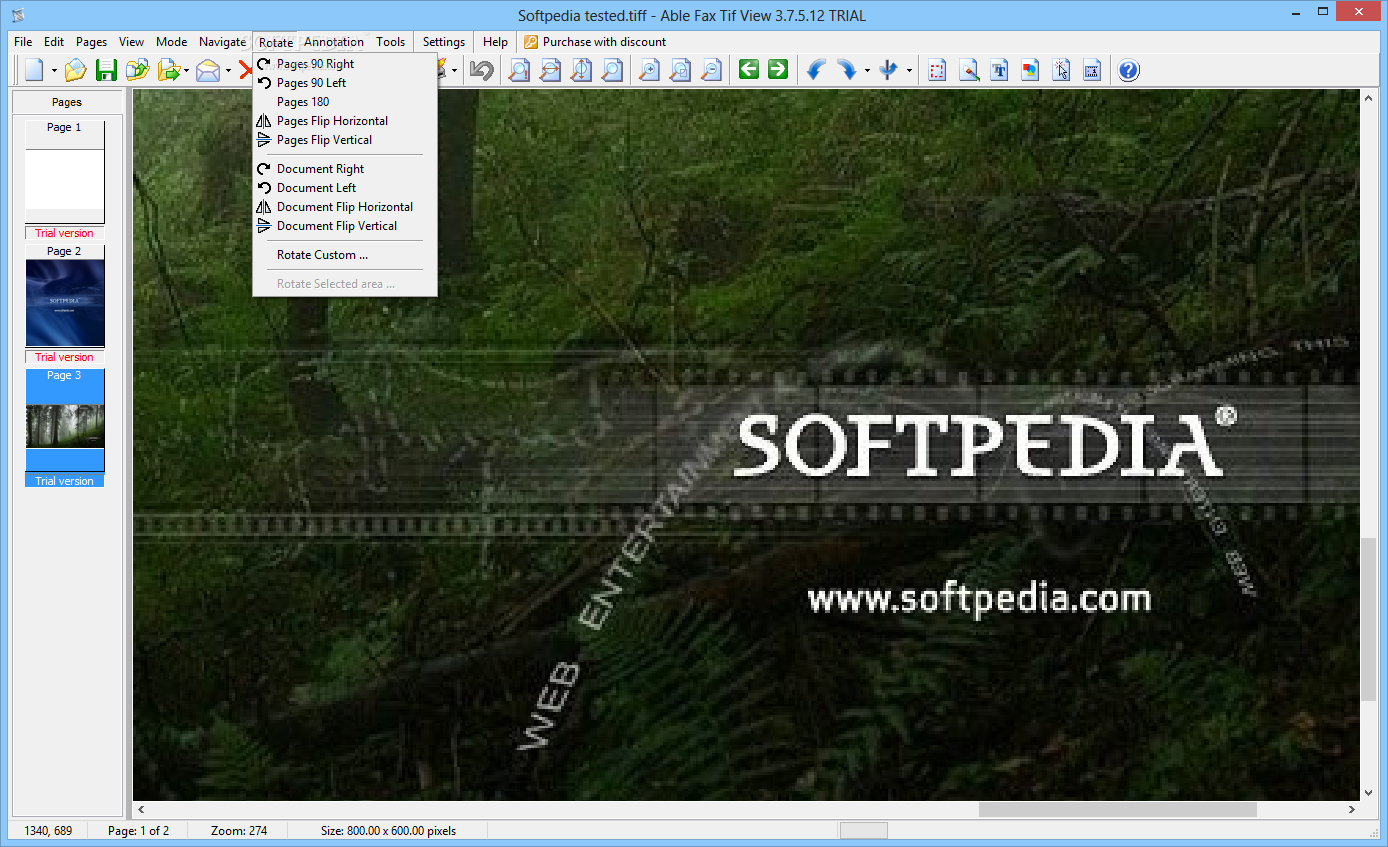Choose Pages 180 menu entry
This screenshot has height=847, width=1388.
click(x=345, y=102)
